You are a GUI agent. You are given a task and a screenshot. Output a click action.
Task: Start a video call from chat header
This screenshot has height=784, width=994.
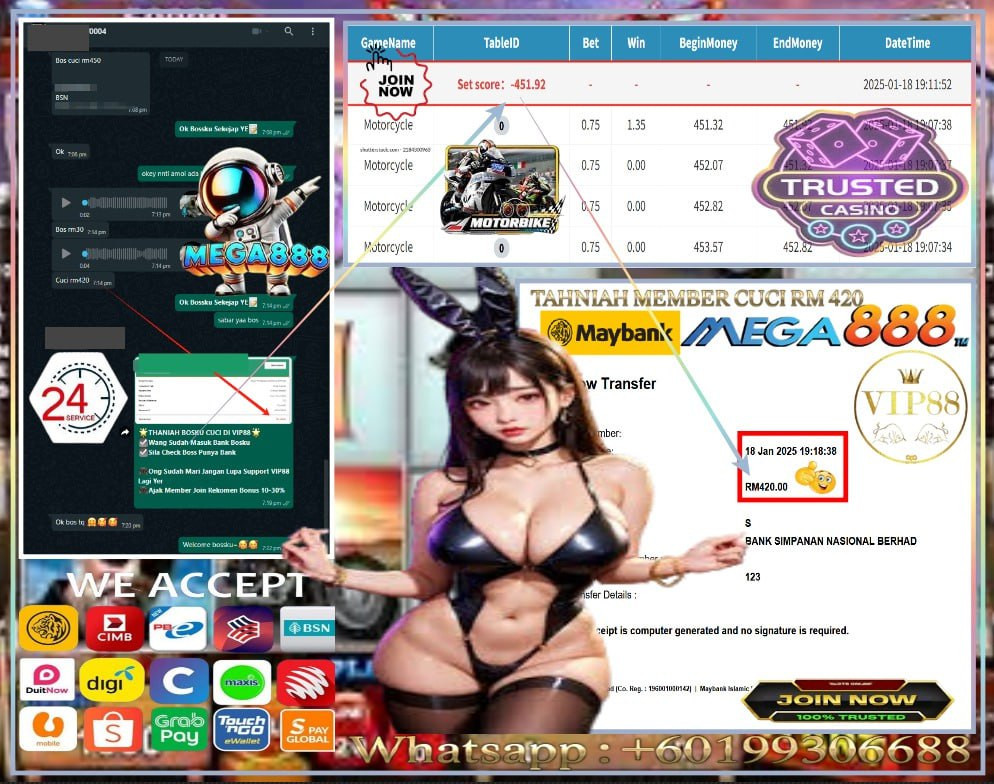256,31
